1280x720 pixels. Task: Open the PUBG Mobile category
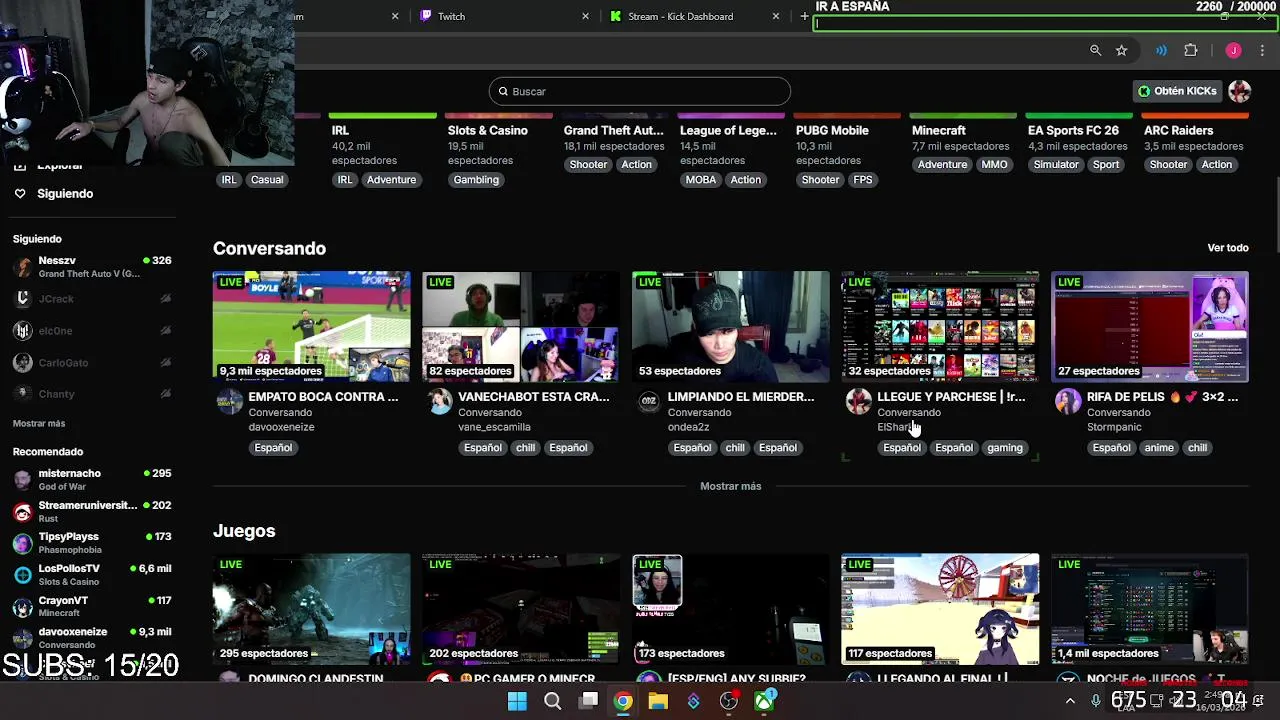tap(832, 130)
